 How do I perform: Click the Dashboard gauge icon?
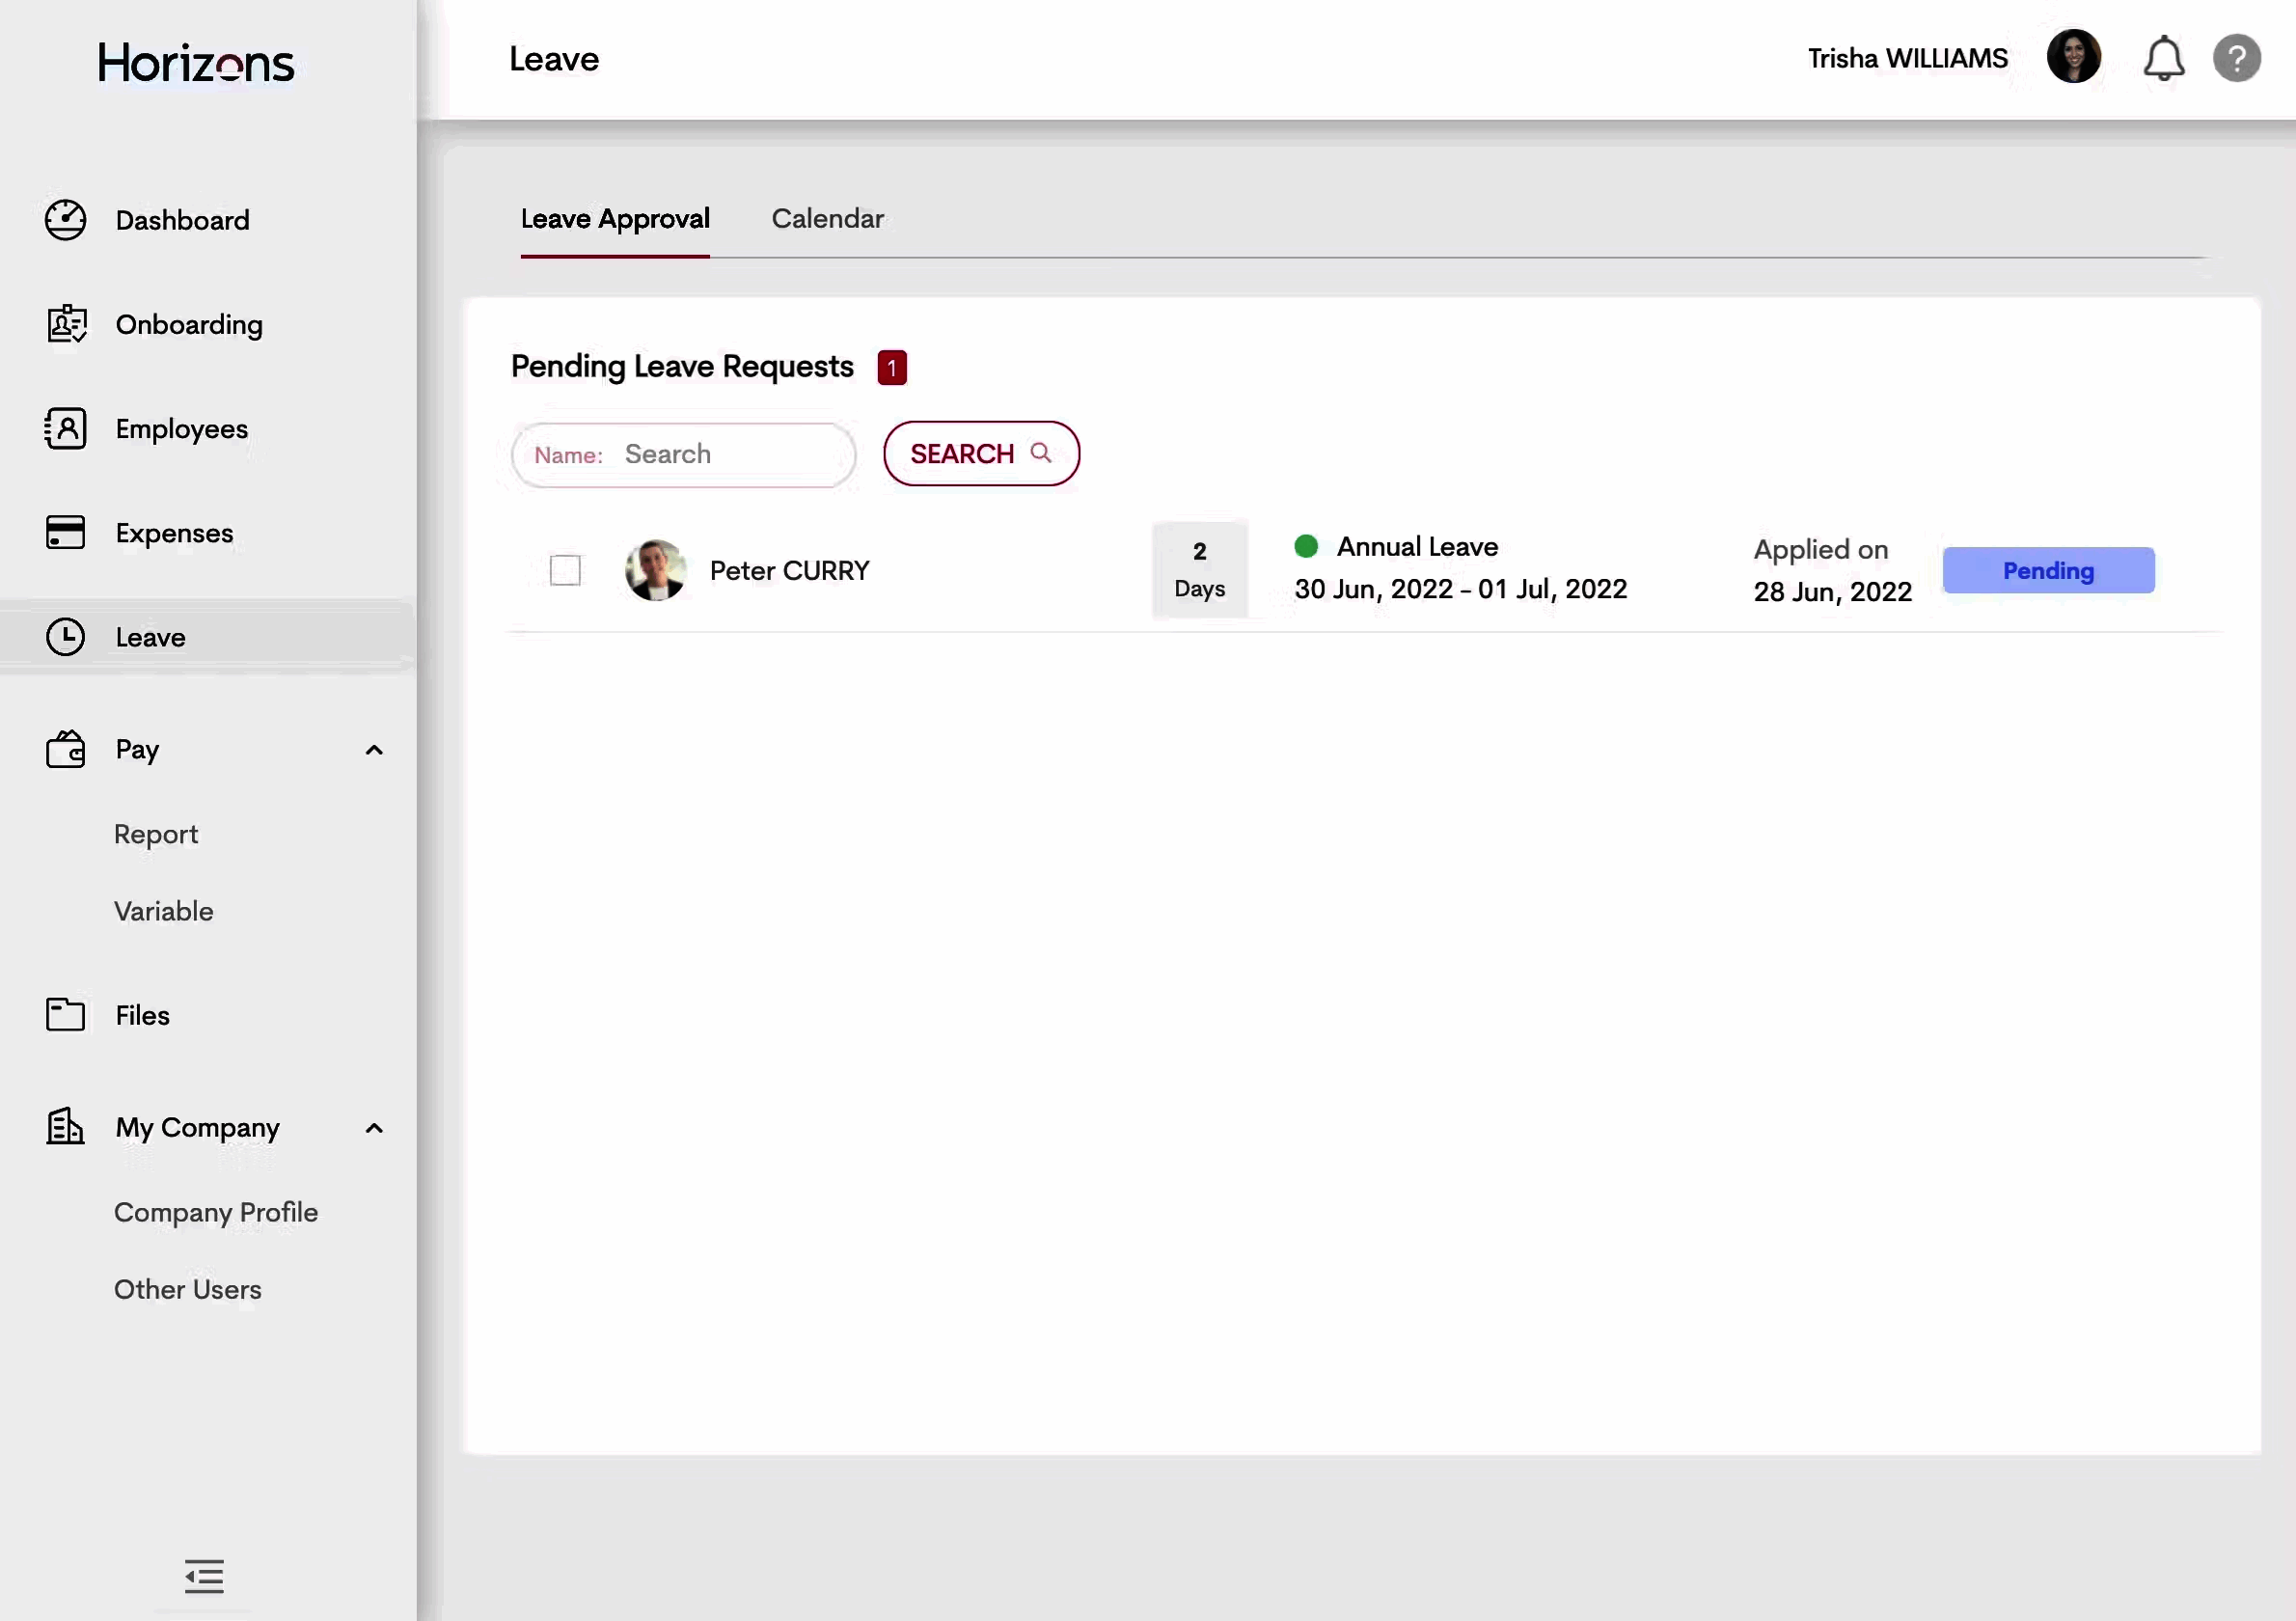[66, 220]
